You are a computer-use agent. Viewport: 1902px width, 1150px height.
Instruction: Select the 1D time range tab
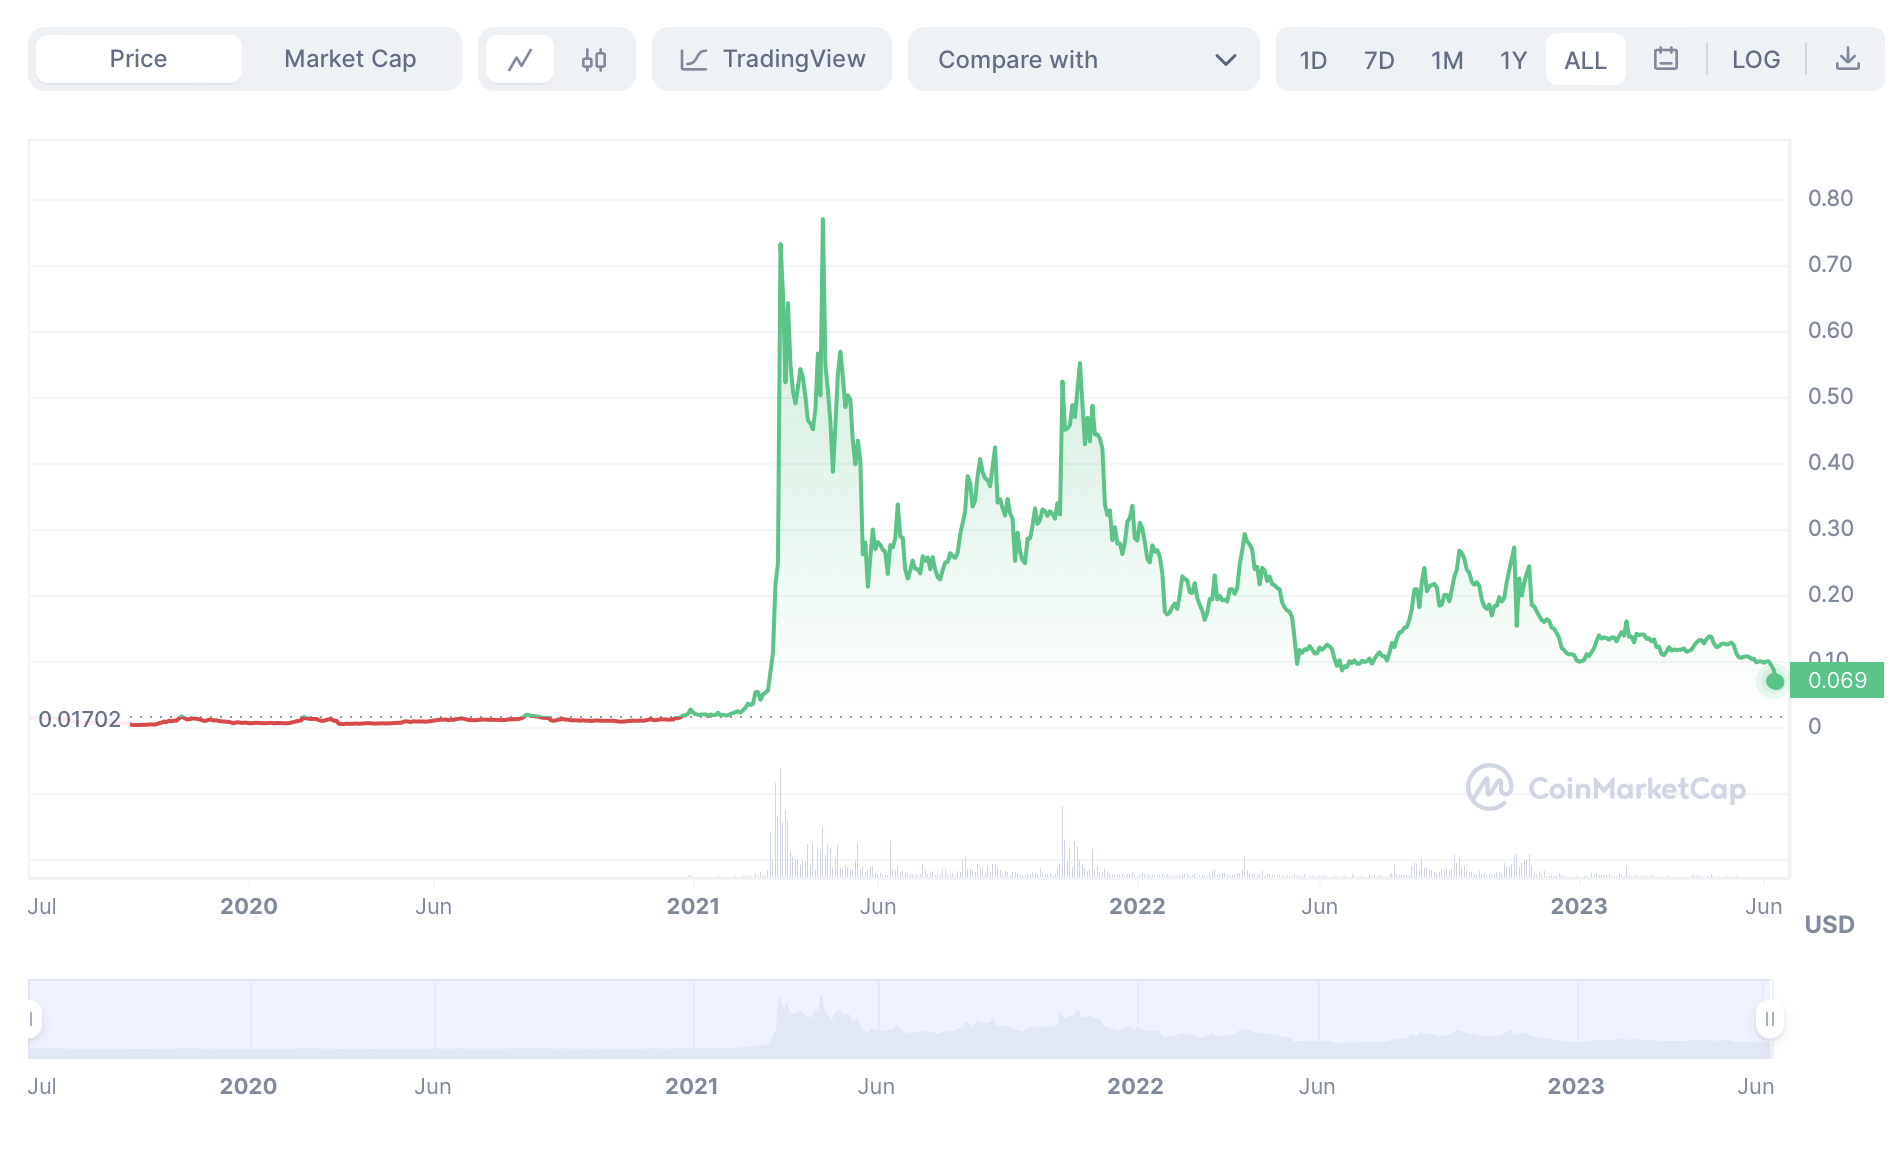click(x=1313, y=60)
